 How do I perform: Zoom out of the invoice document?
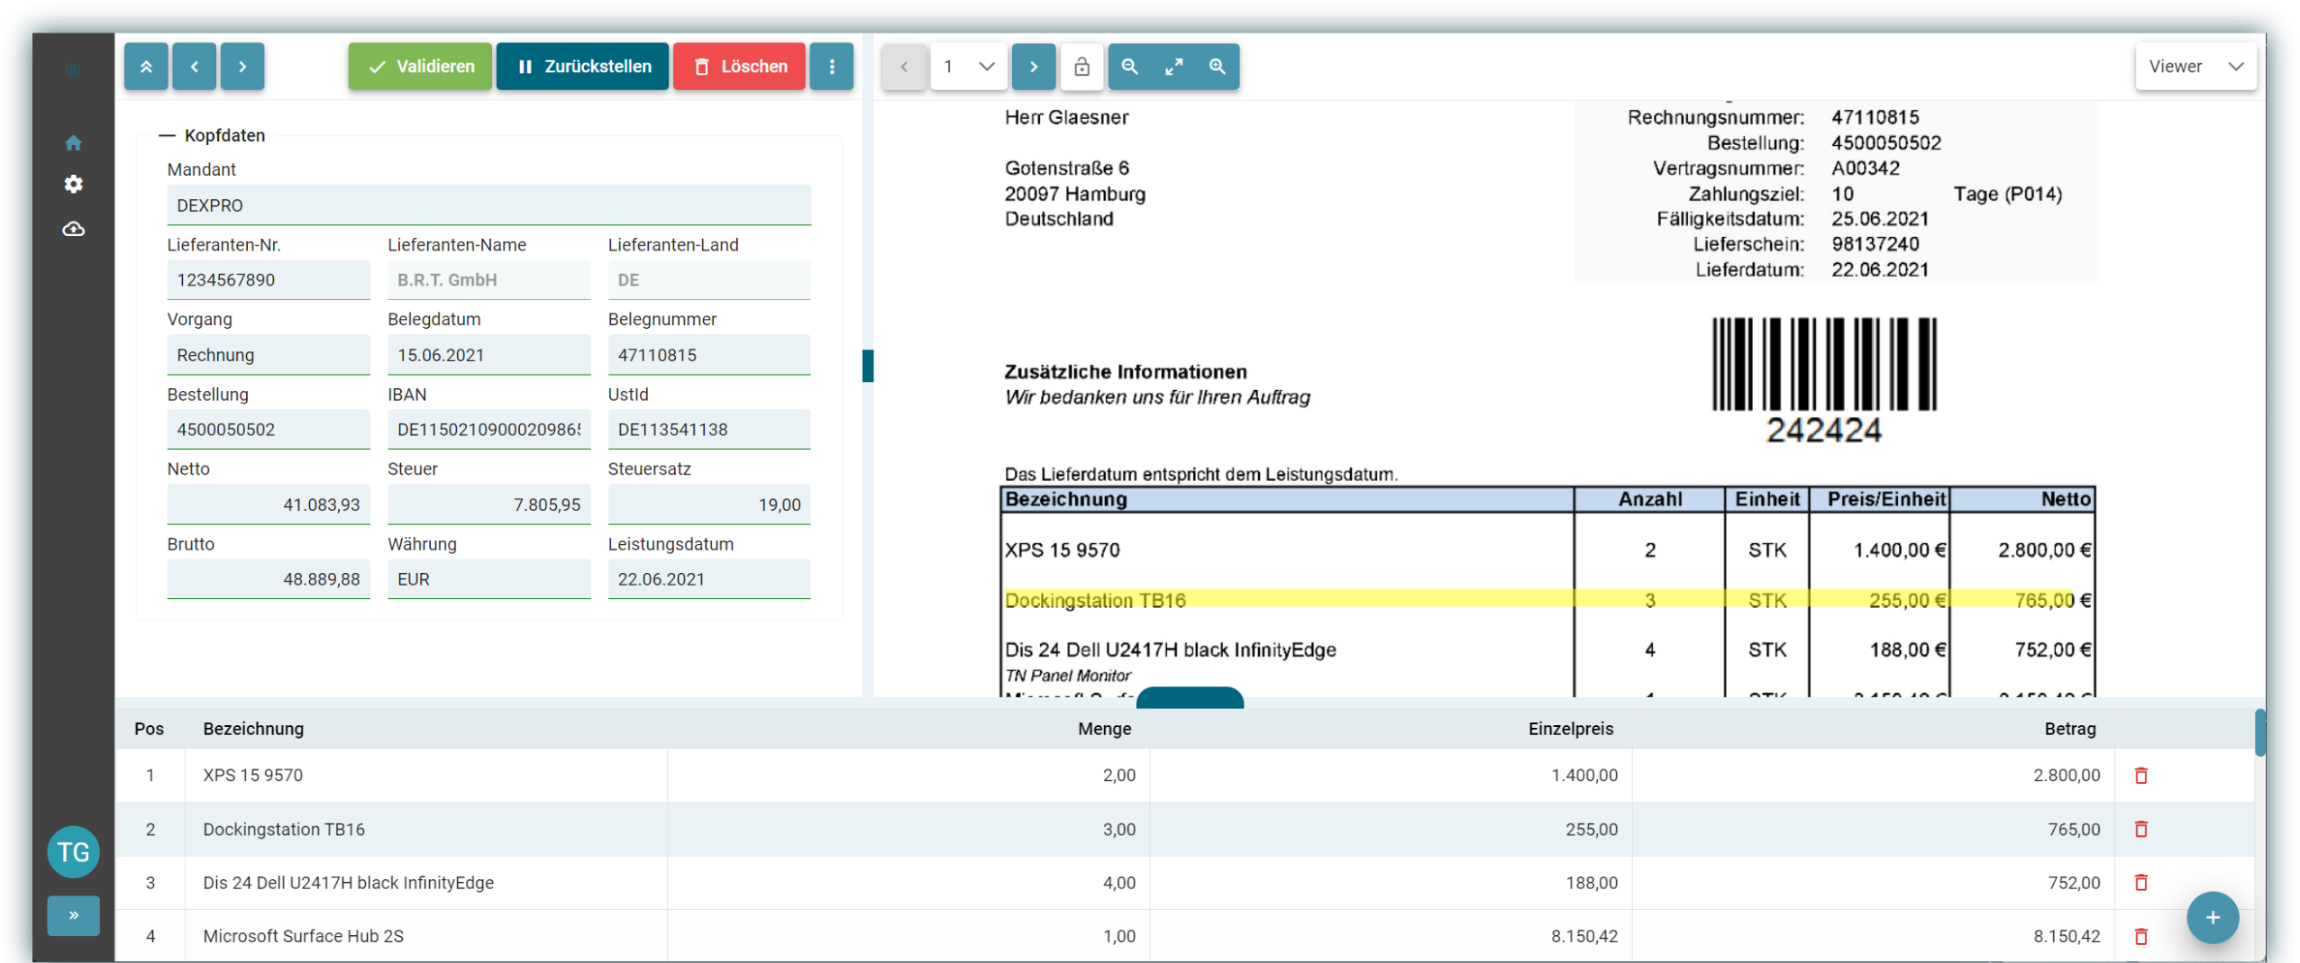(x=1129, y=66)
